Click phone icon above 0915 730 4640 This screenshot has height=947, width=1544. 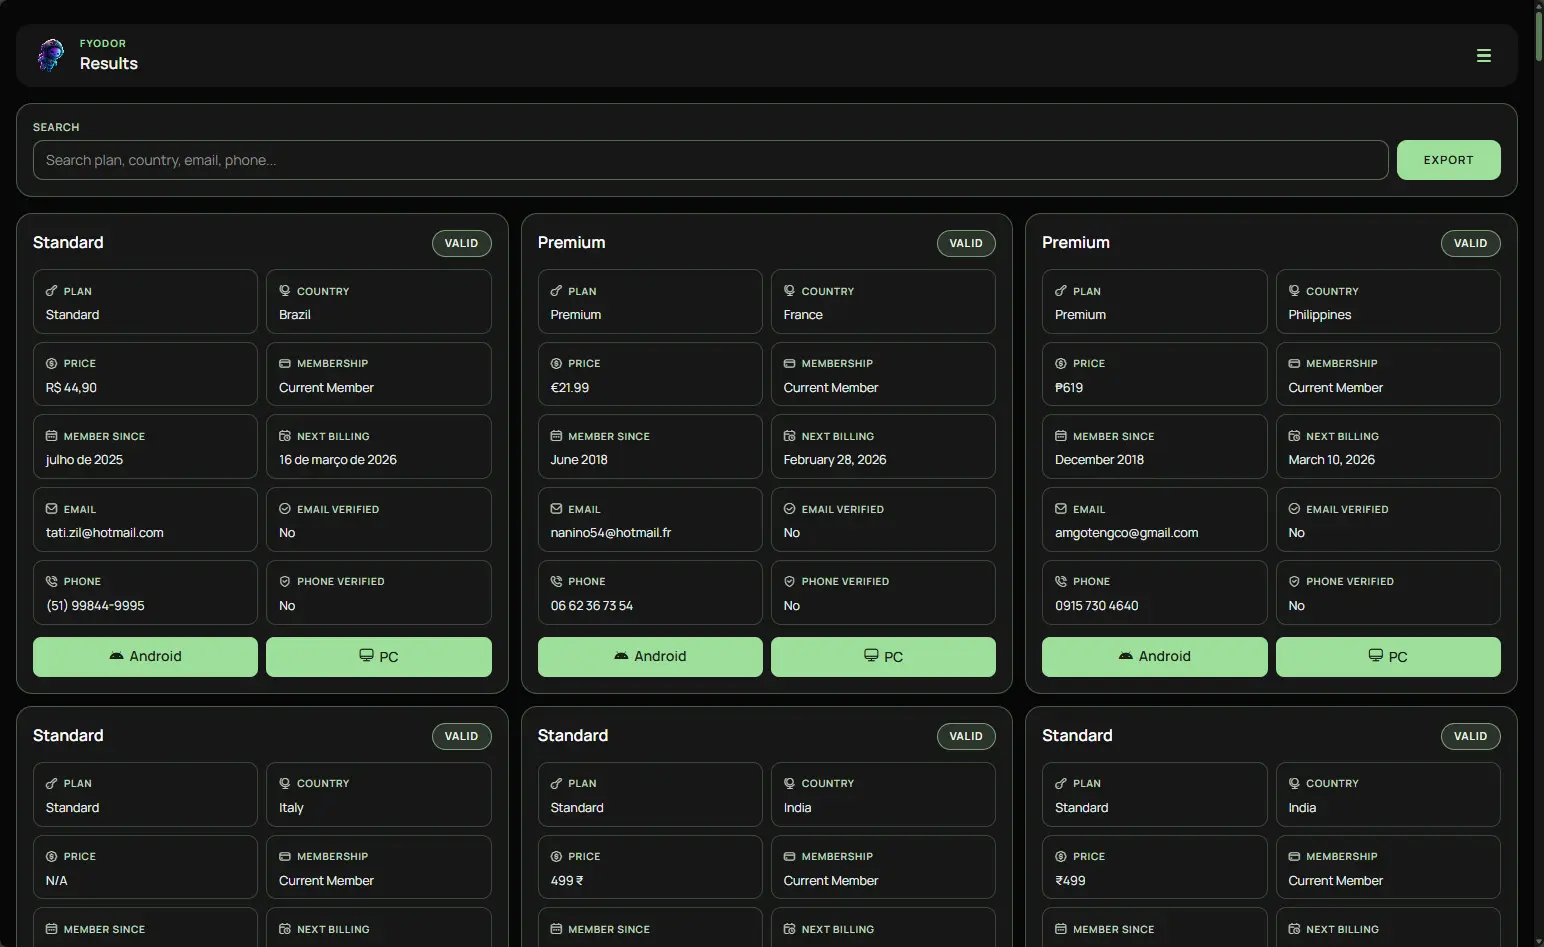1061,581
